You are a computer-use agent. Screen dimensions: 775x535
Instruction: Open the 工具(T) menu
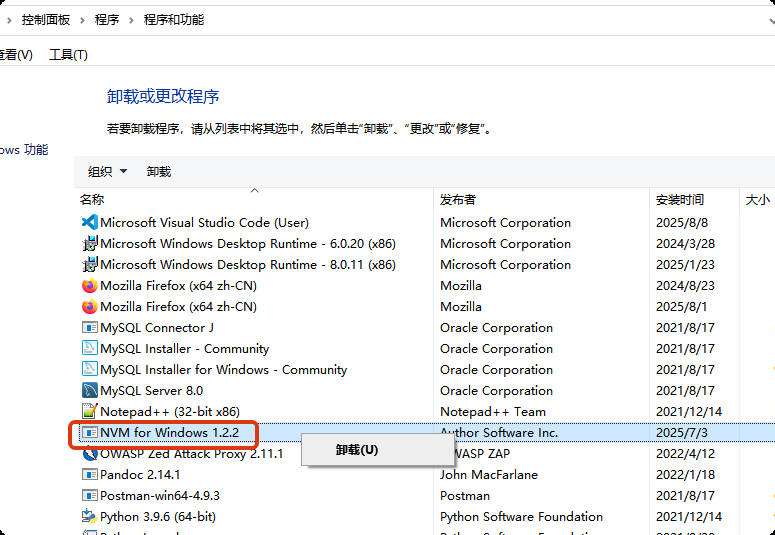(x=68, y=54)
